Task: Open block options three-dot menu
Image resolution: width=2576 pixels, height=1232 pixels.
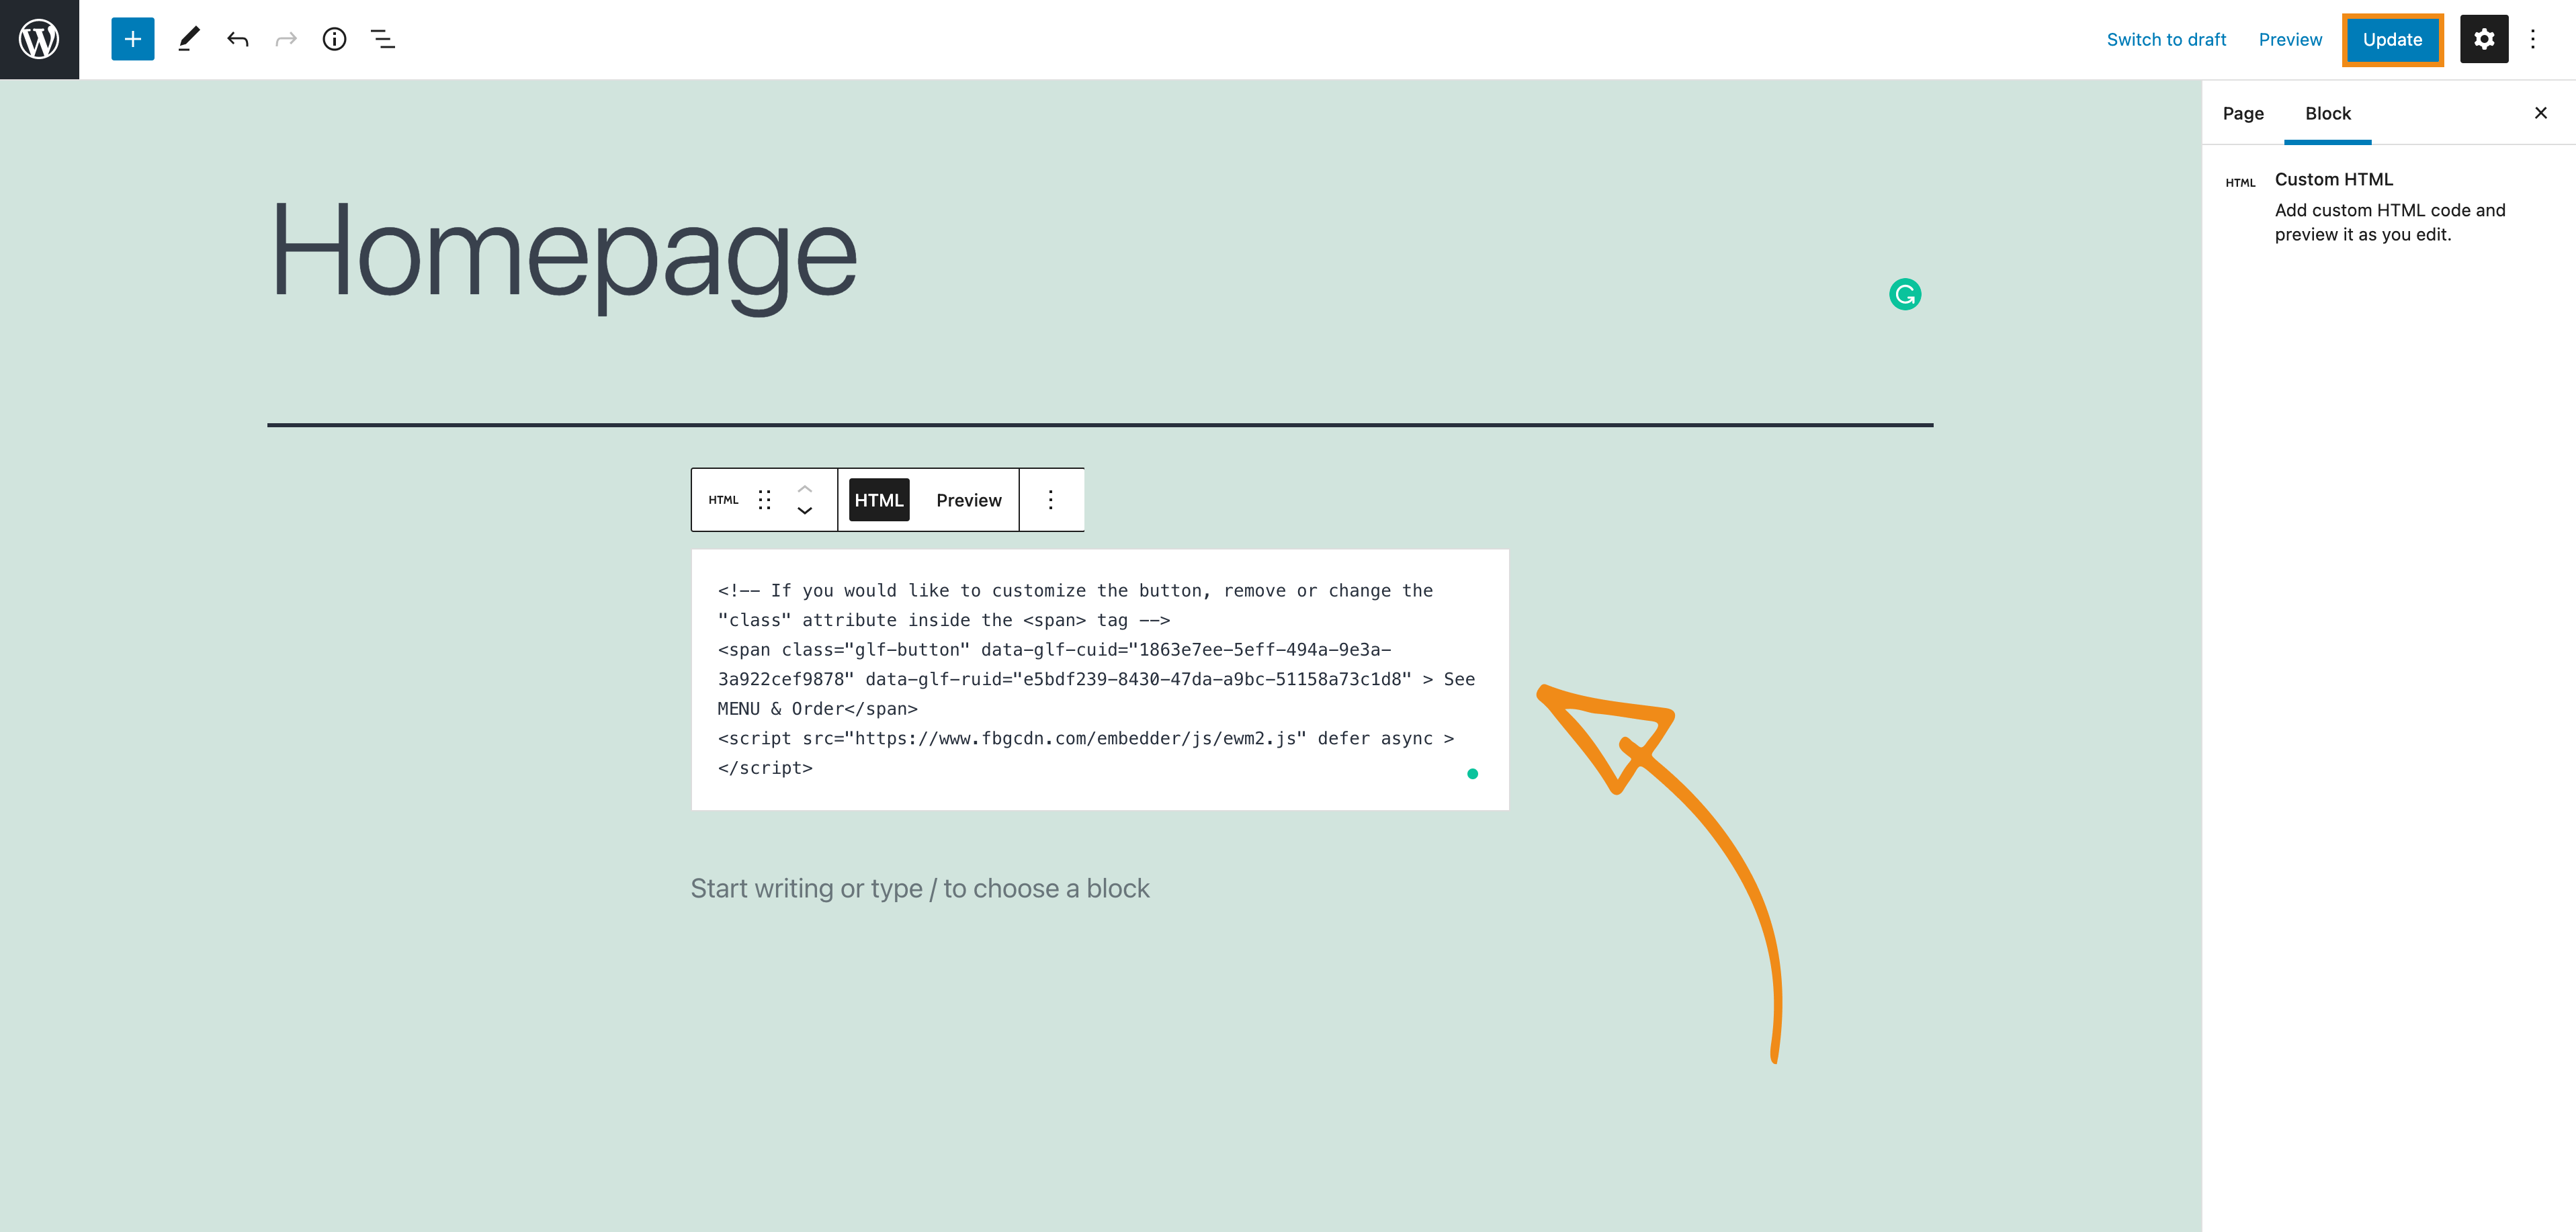Action: pyautogui.click(x=1050, y=500)
